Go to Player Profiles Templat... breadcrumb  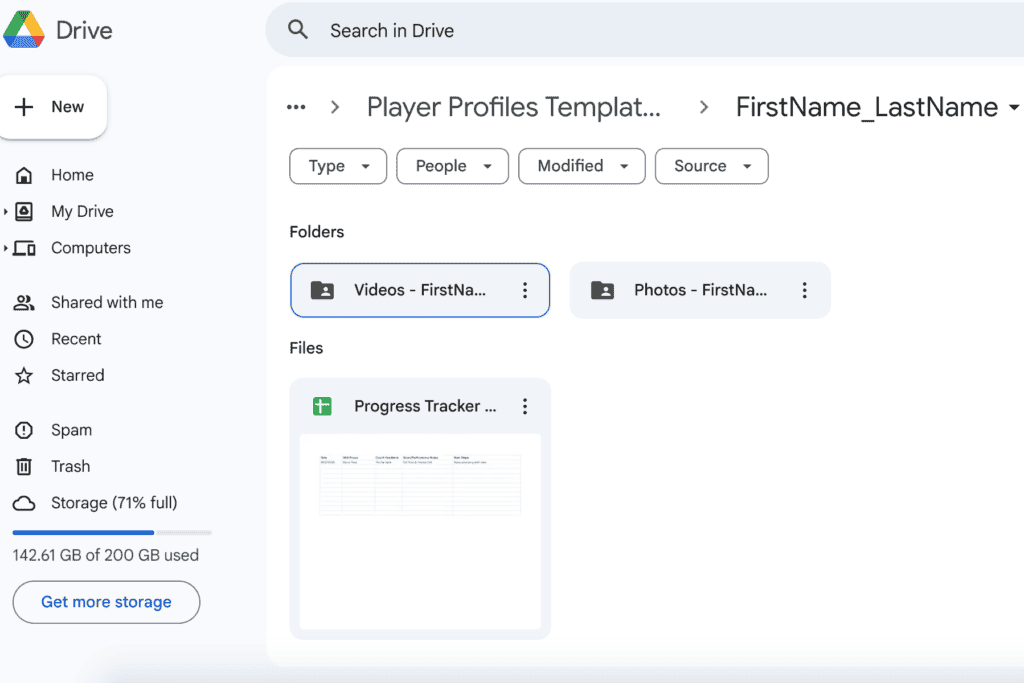[514, 107]
